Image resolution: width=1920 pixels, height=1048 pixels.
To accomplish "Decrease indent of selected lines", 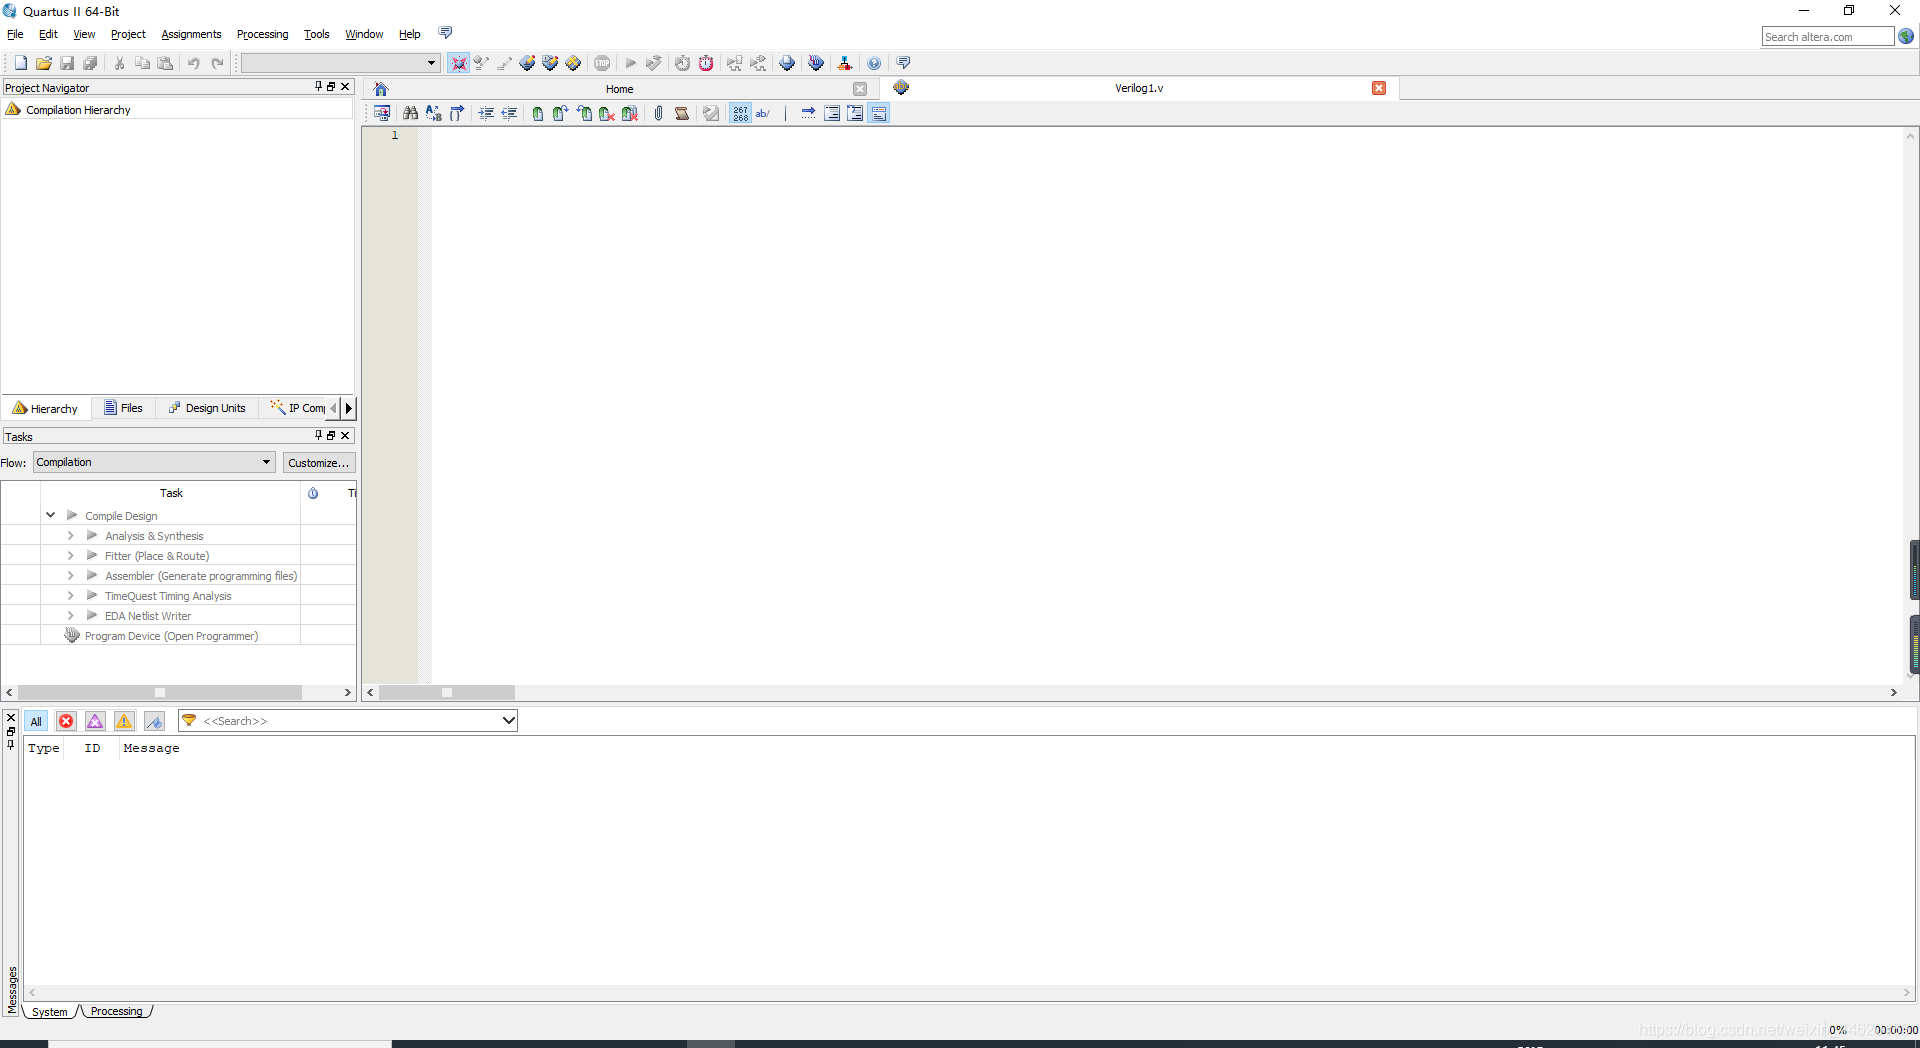I will point(509,113).
